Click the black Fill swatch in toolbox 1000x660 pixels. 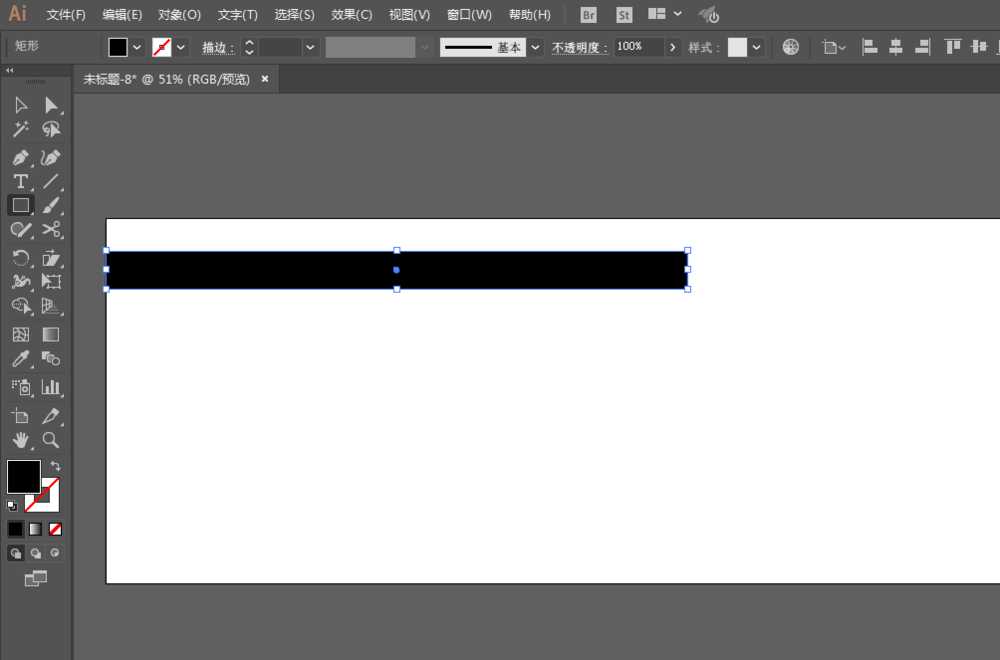[x=24, y=476]
